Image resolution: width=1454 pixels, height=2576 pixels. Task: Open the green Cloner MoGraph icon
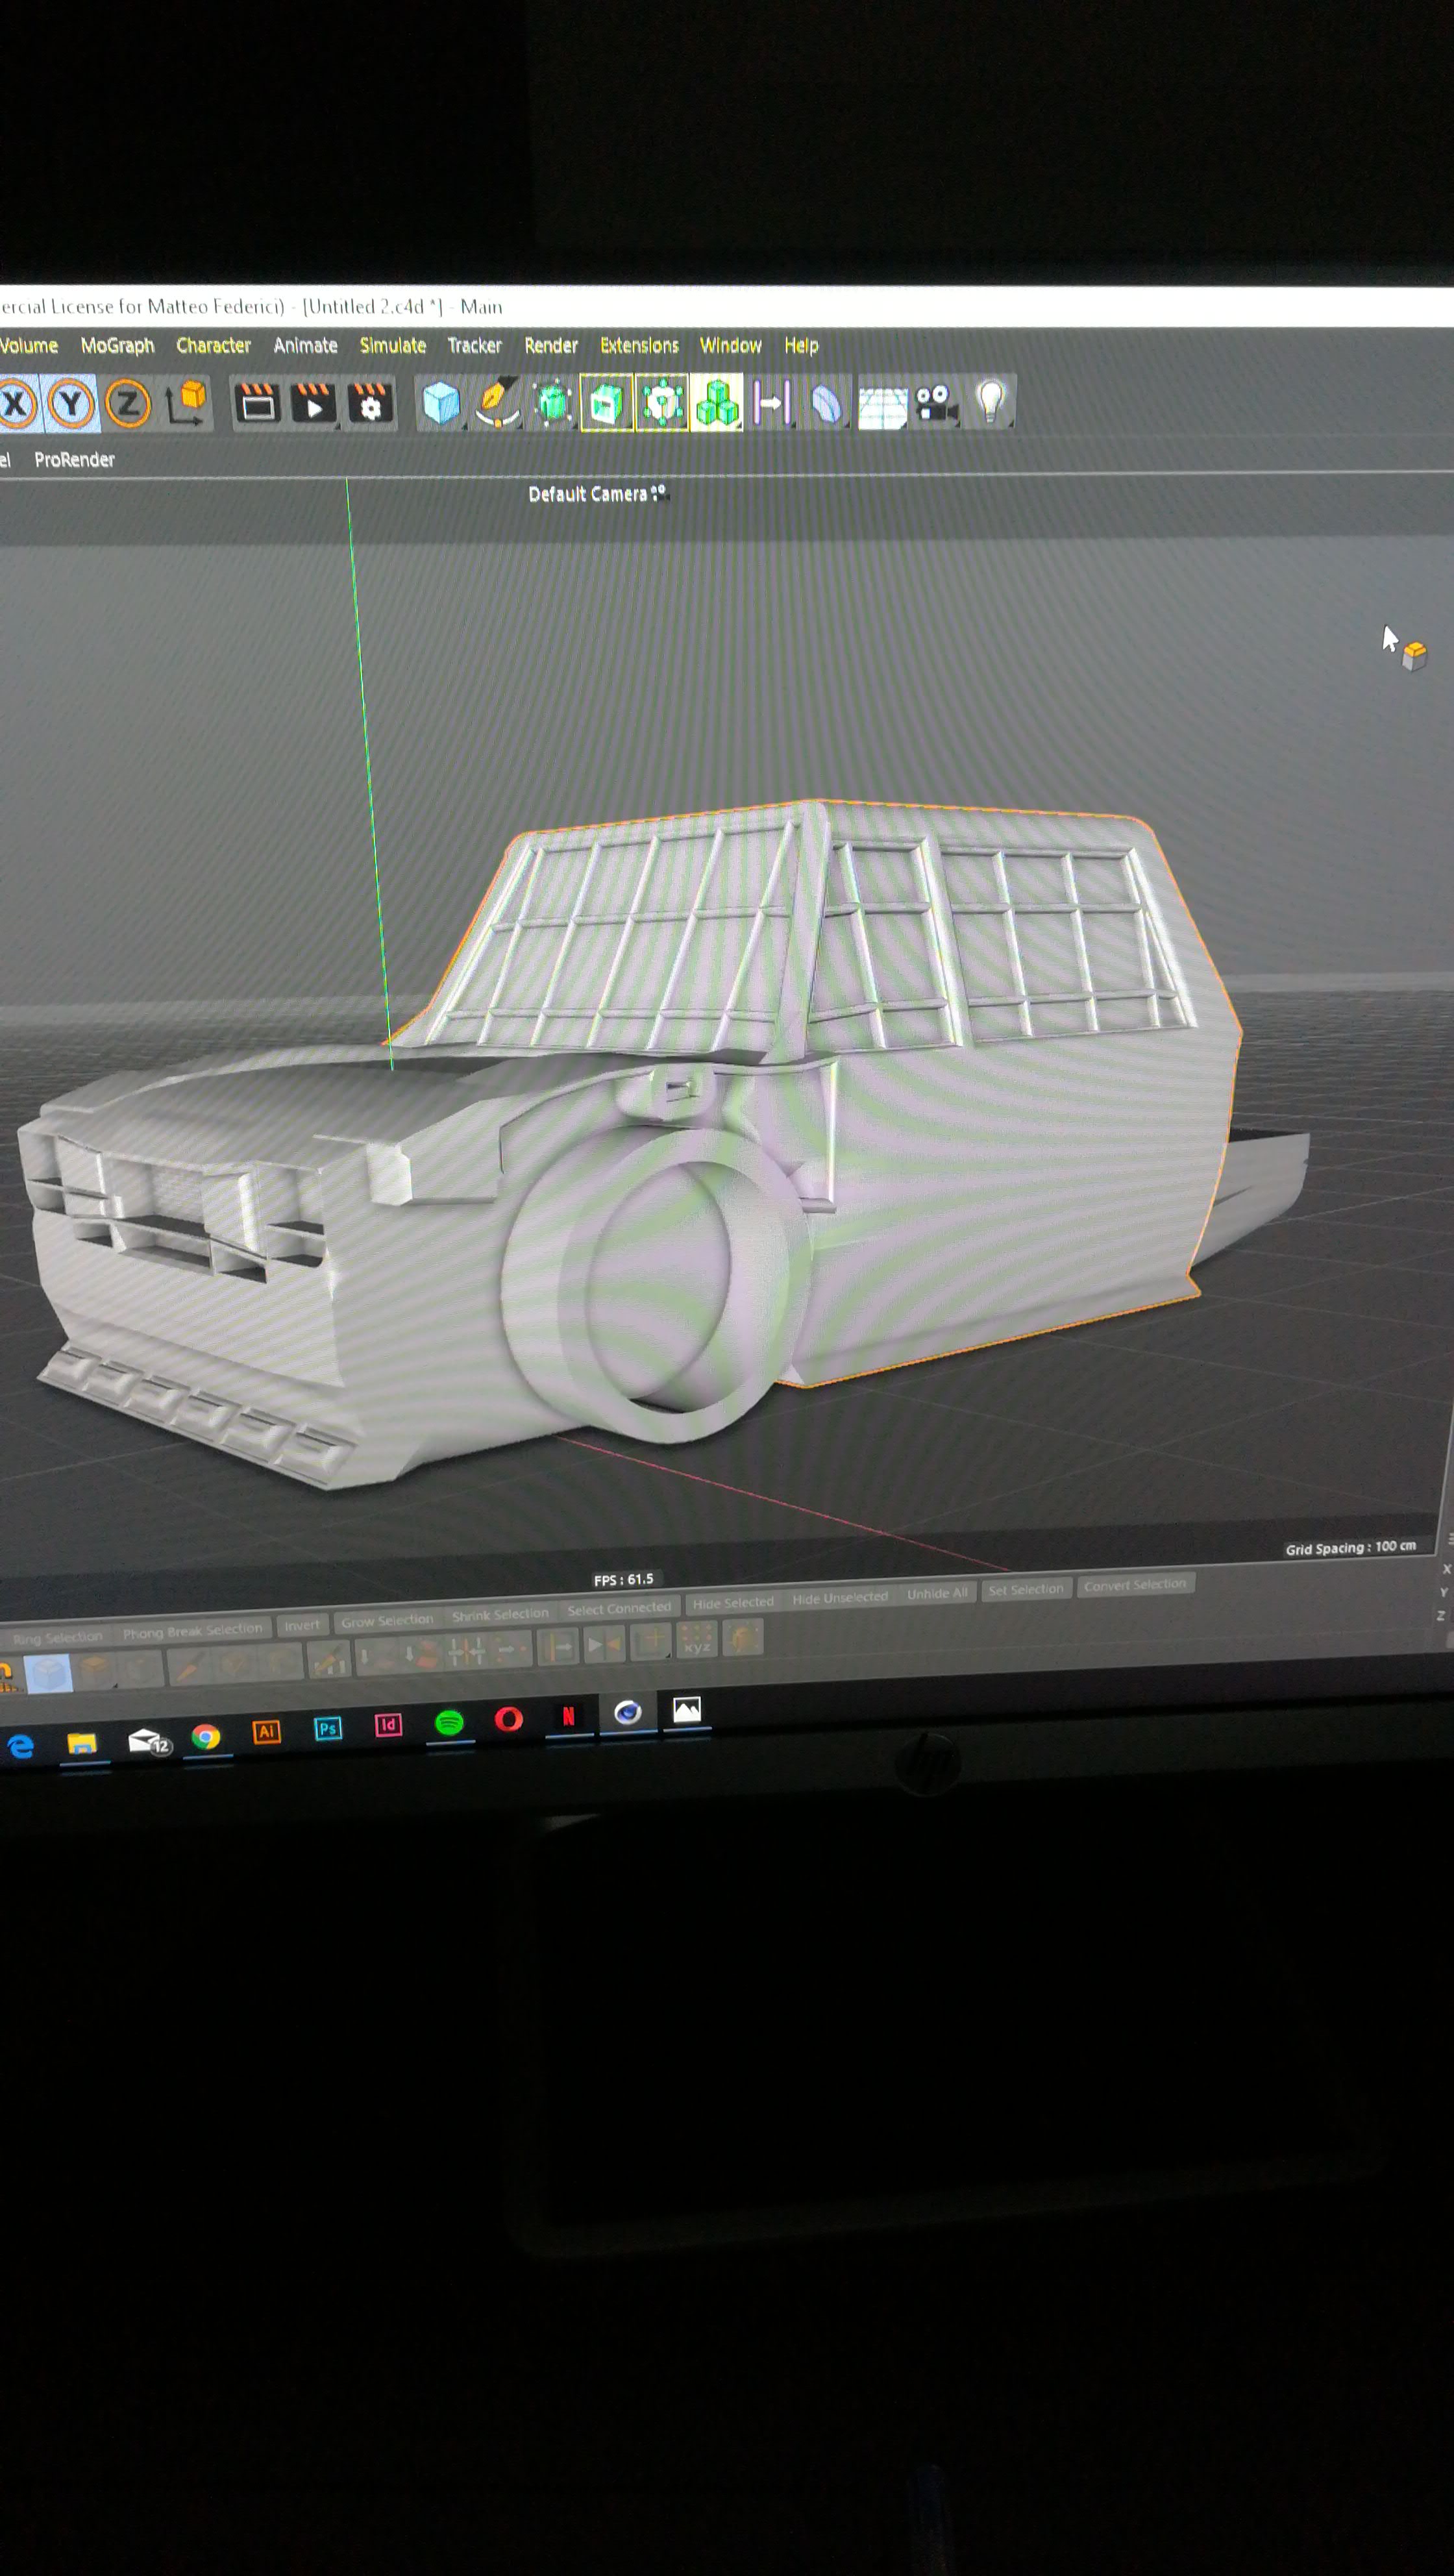coord(716,403)
